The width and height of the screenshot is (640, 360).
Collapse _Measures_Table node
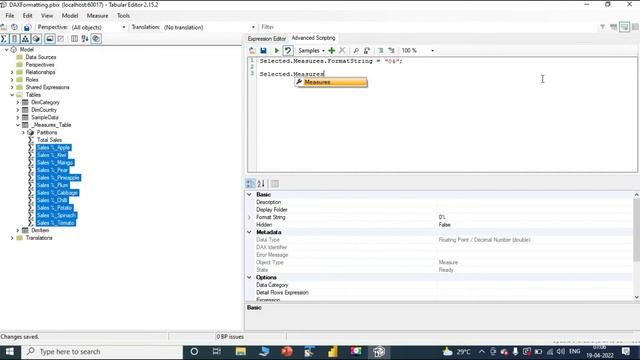pos(18,125)
